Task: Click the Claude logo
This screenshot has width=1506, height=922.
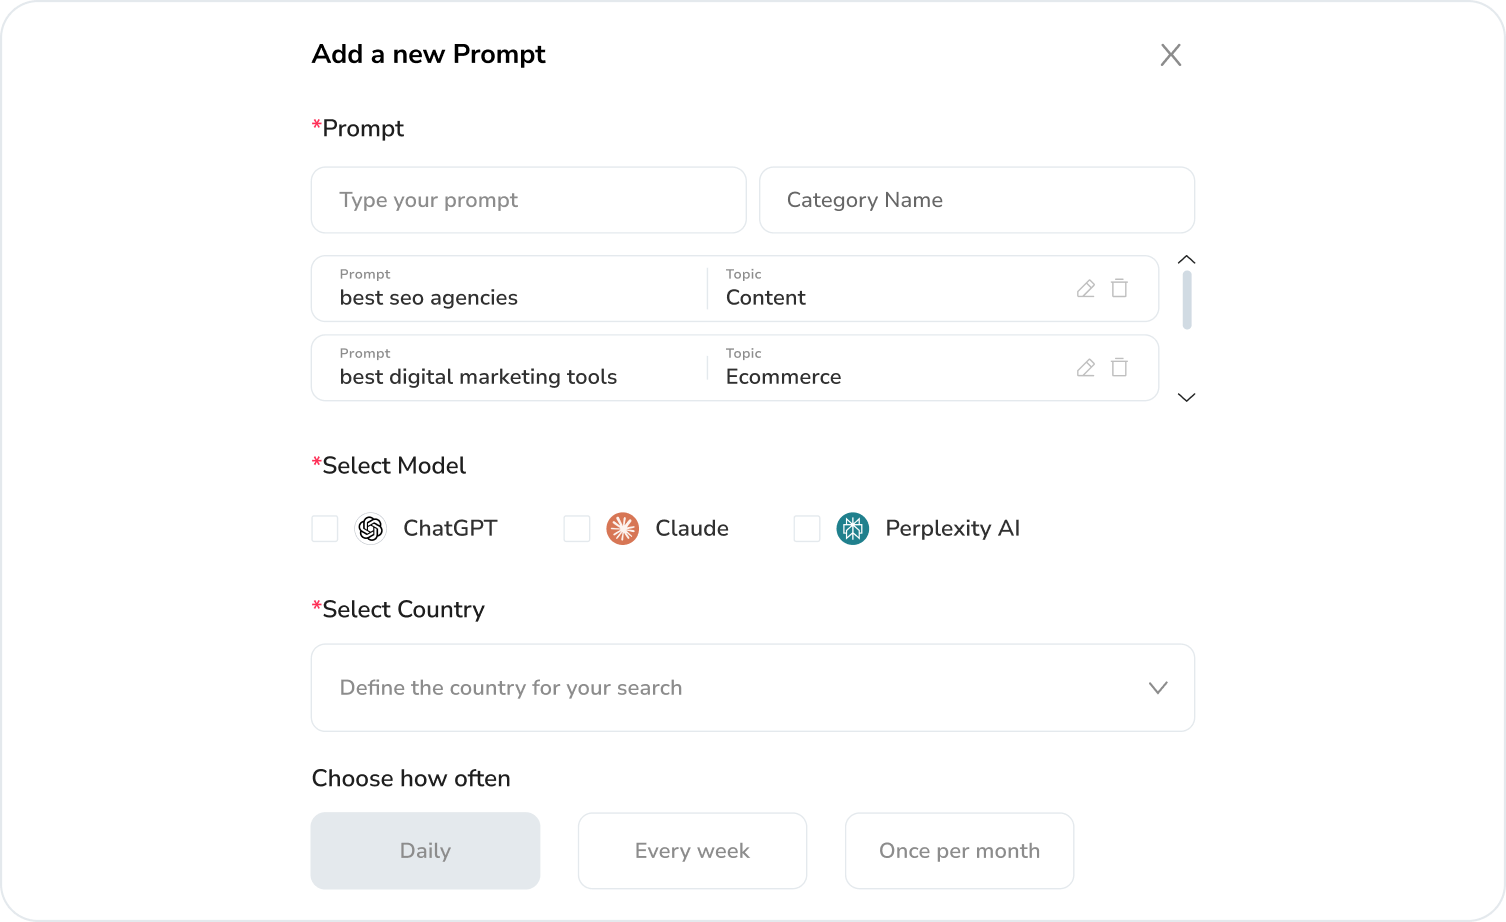Action: pos(622,528)
